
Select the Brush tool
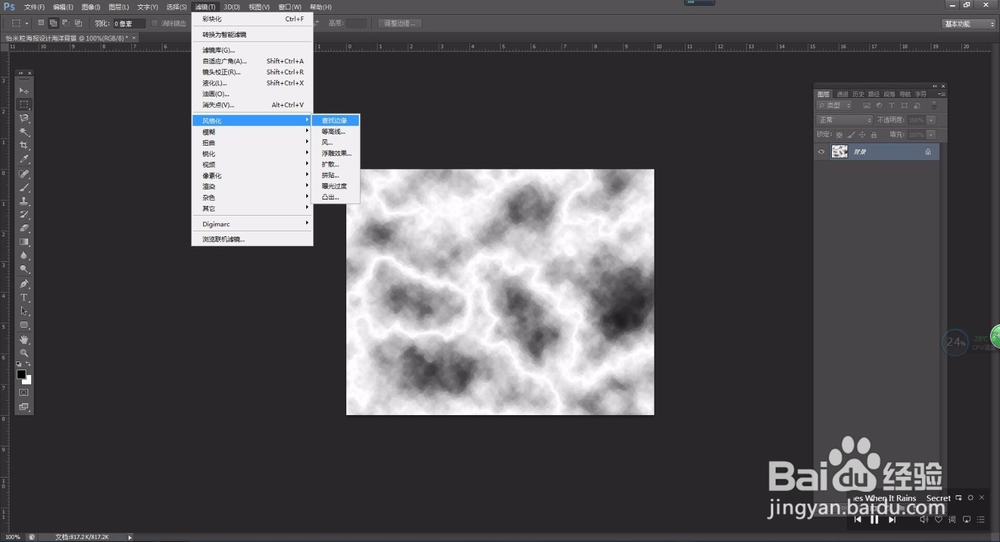pyautogui.click(x=24, y=187)
